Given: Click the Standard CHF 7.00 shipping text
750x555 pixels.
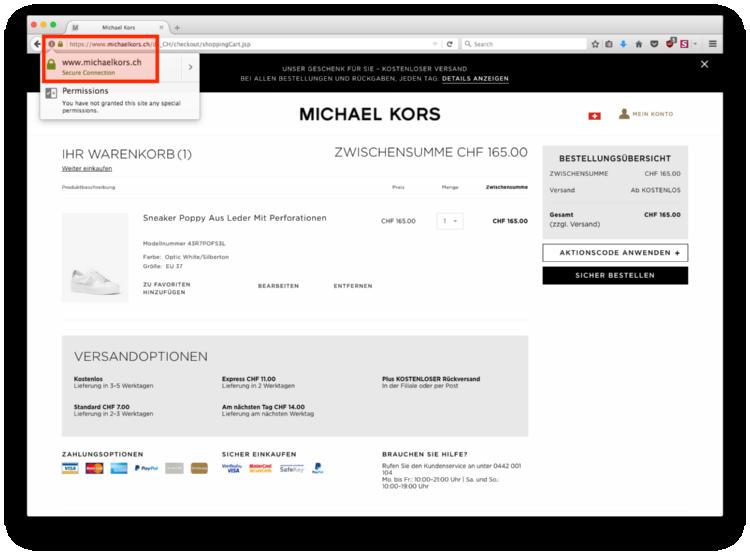Looking at the screenshot, I should (101, 407).
